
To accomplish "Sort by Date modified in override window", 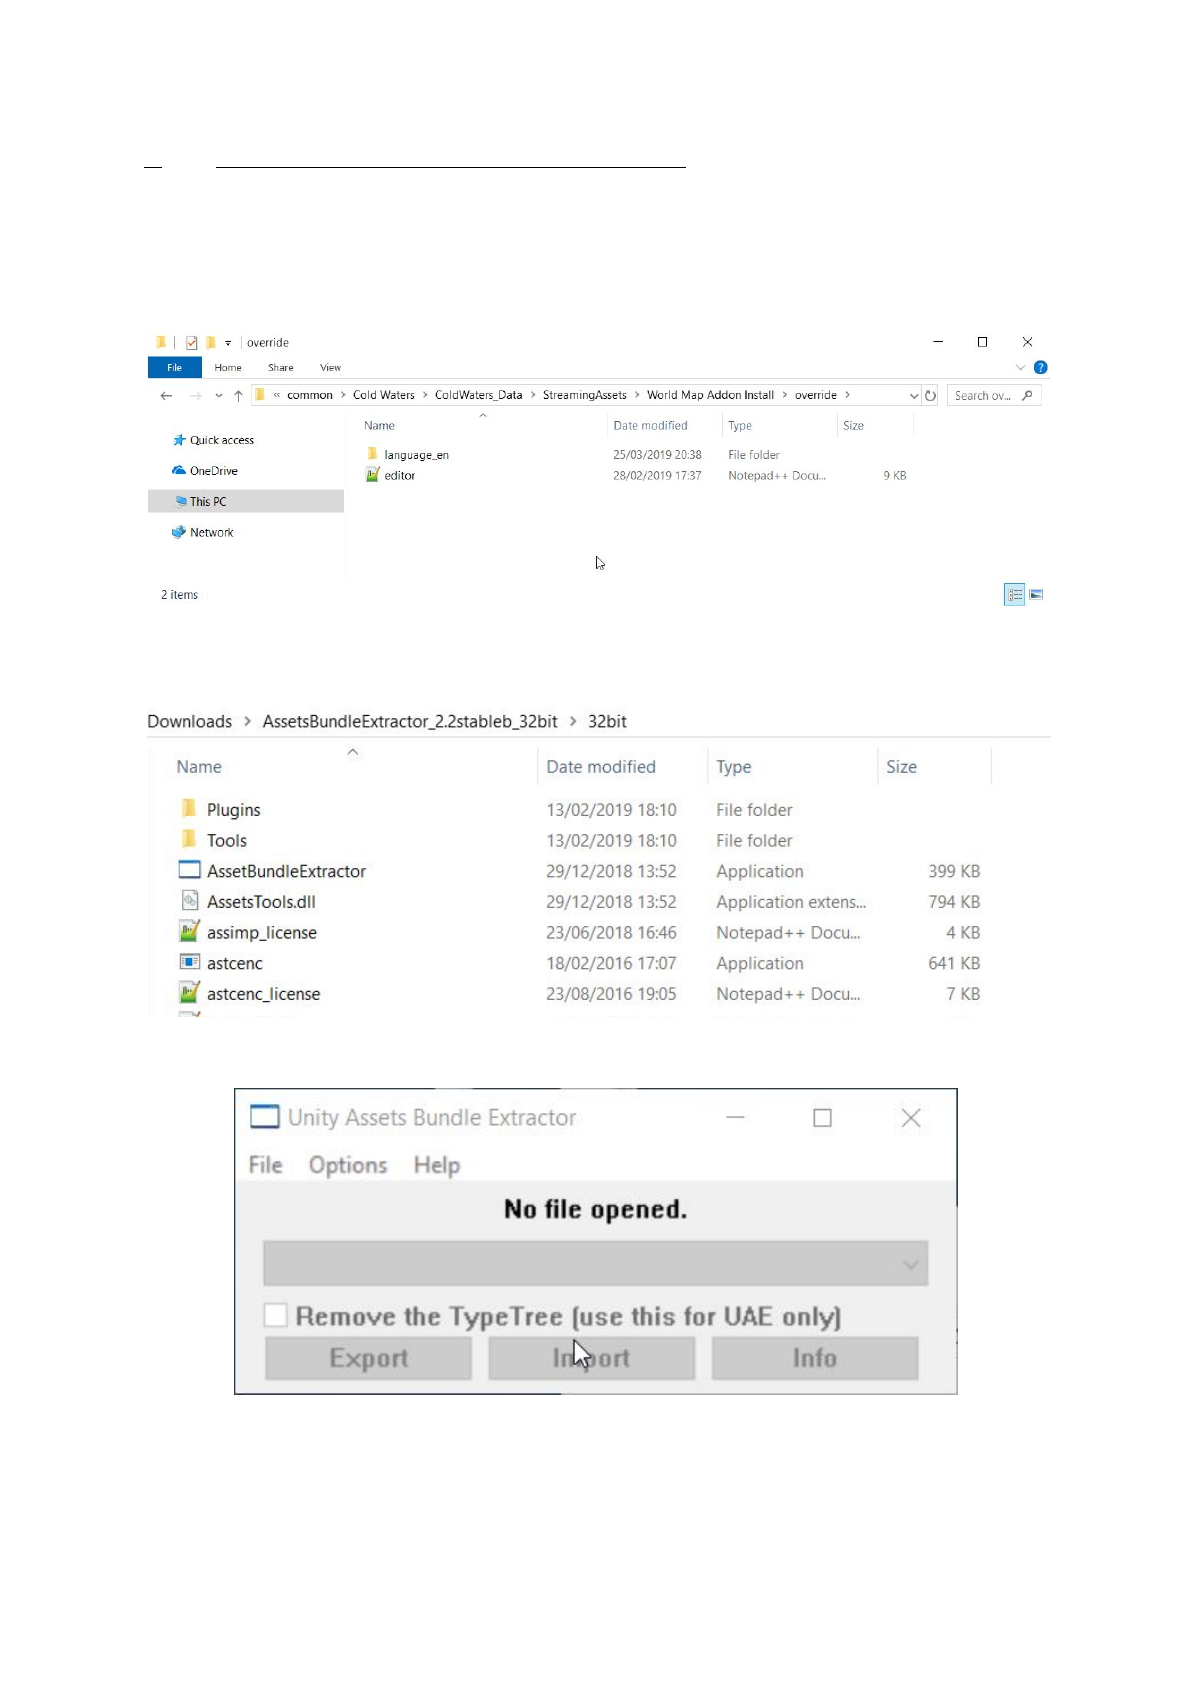I will click(650, 426).
